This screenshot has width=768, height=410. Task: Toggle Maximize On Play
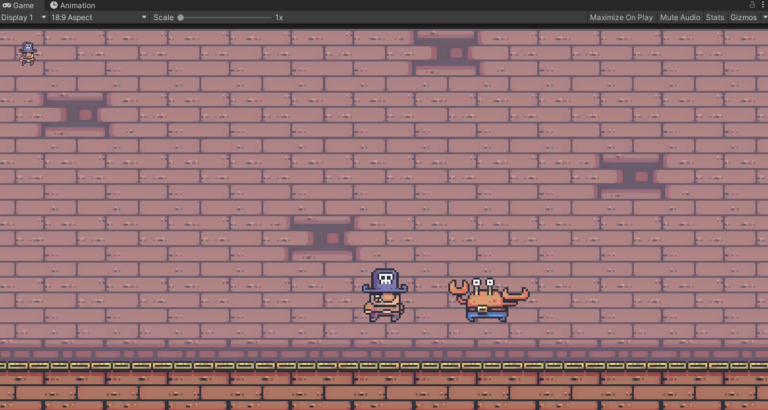(x=621, y=17)
